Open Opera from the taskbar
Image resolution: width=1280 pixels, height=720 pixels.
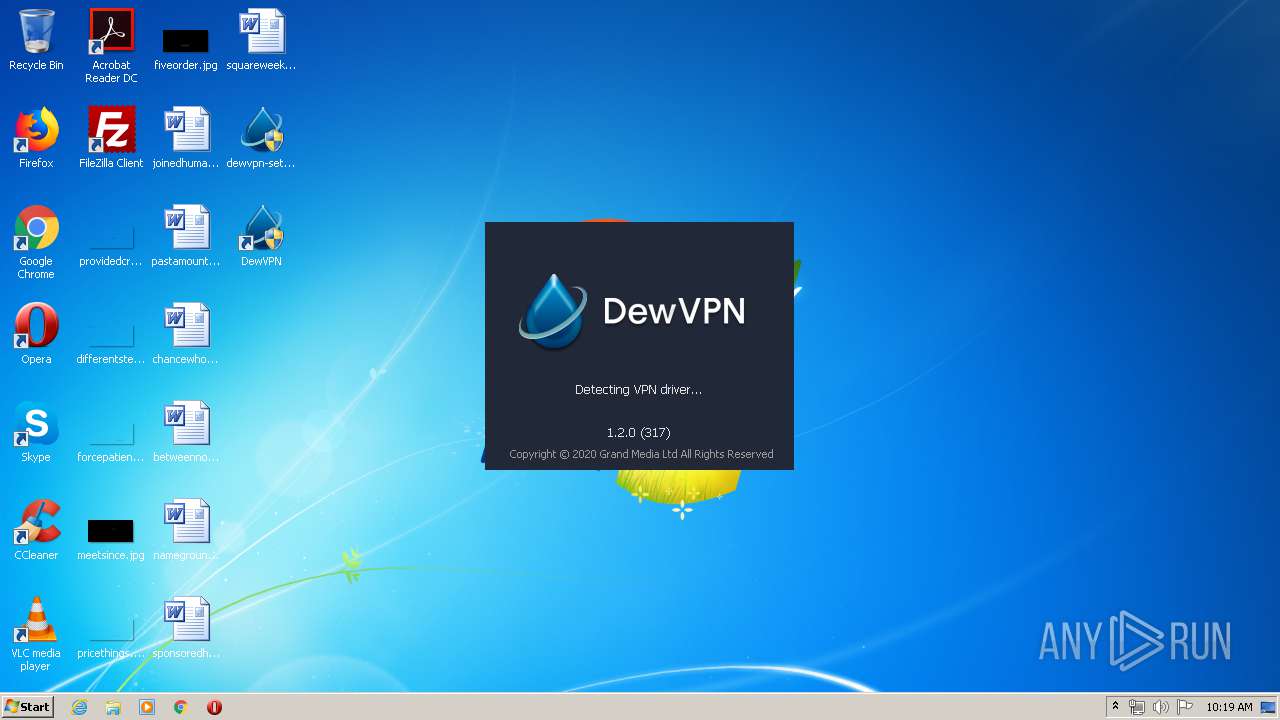(214, 707)
